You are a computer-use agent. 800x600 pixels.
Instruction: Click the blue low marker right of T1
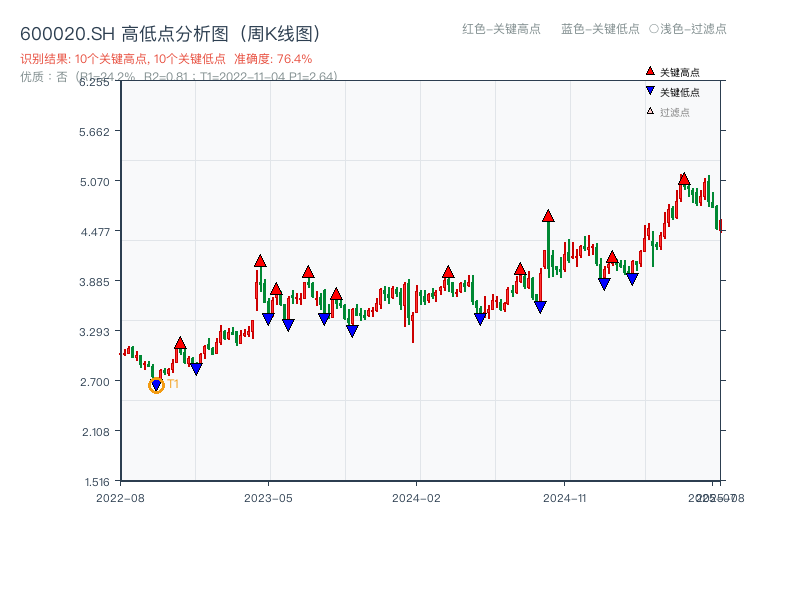pyautogui.click(x=196, y=369)
